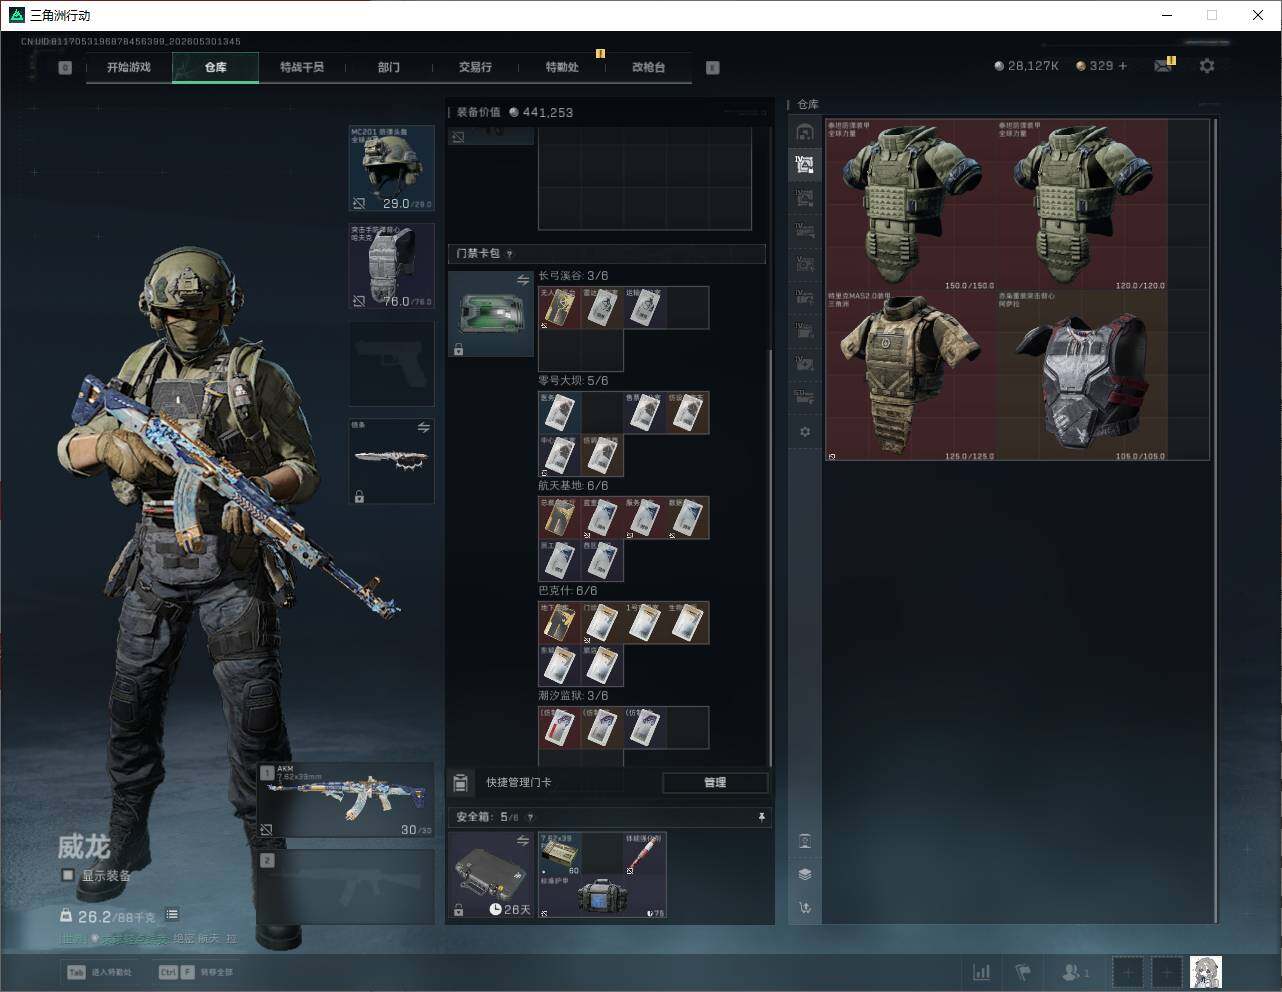Select the repair kit bag in safe box
The height and width of the screenshot is (992, 1282).
(602, 897)
